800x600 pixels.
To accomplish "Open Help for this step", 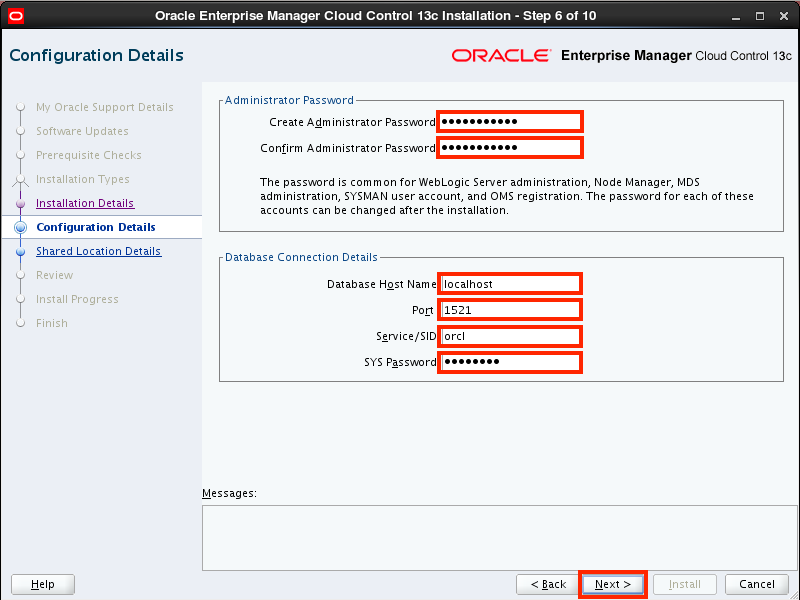I will coord(43,584).
